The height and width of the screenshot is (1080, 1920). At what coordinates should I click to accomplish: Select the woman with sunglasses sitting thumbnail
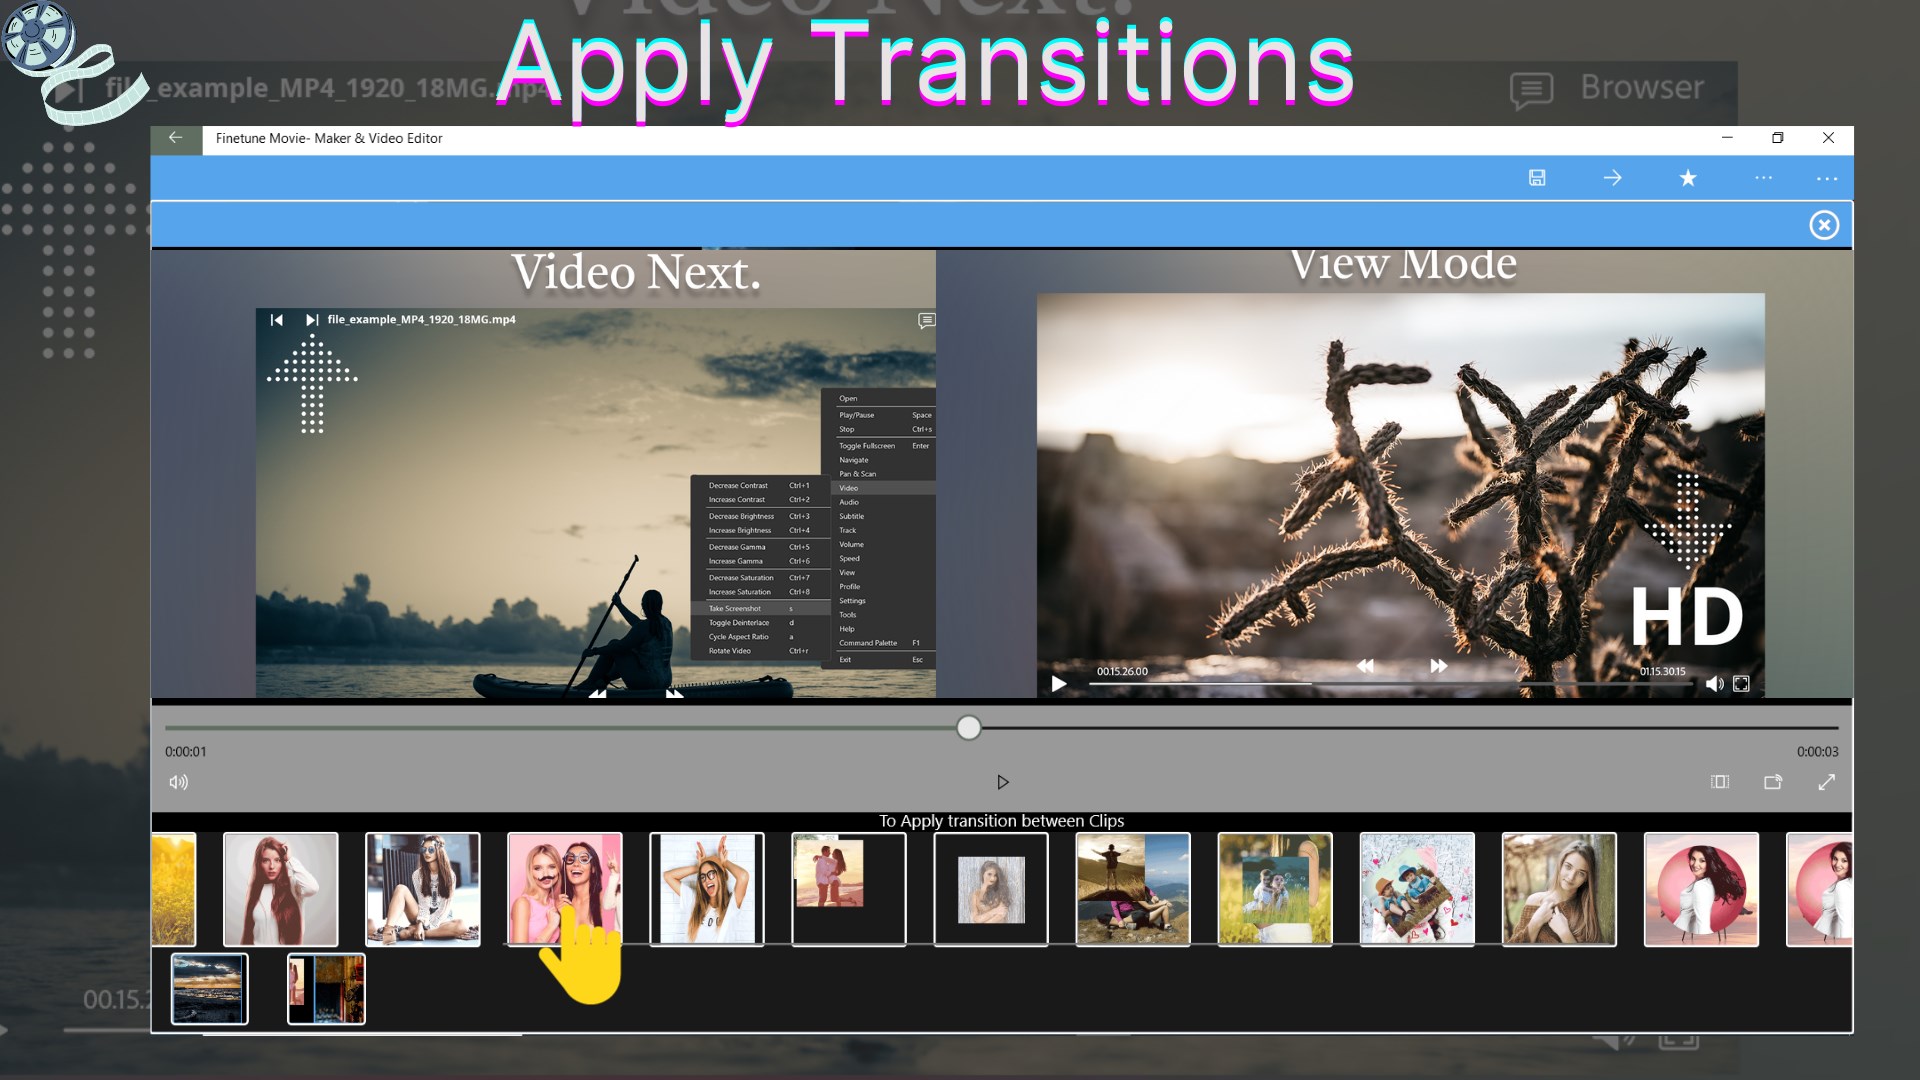click(422, 889)
